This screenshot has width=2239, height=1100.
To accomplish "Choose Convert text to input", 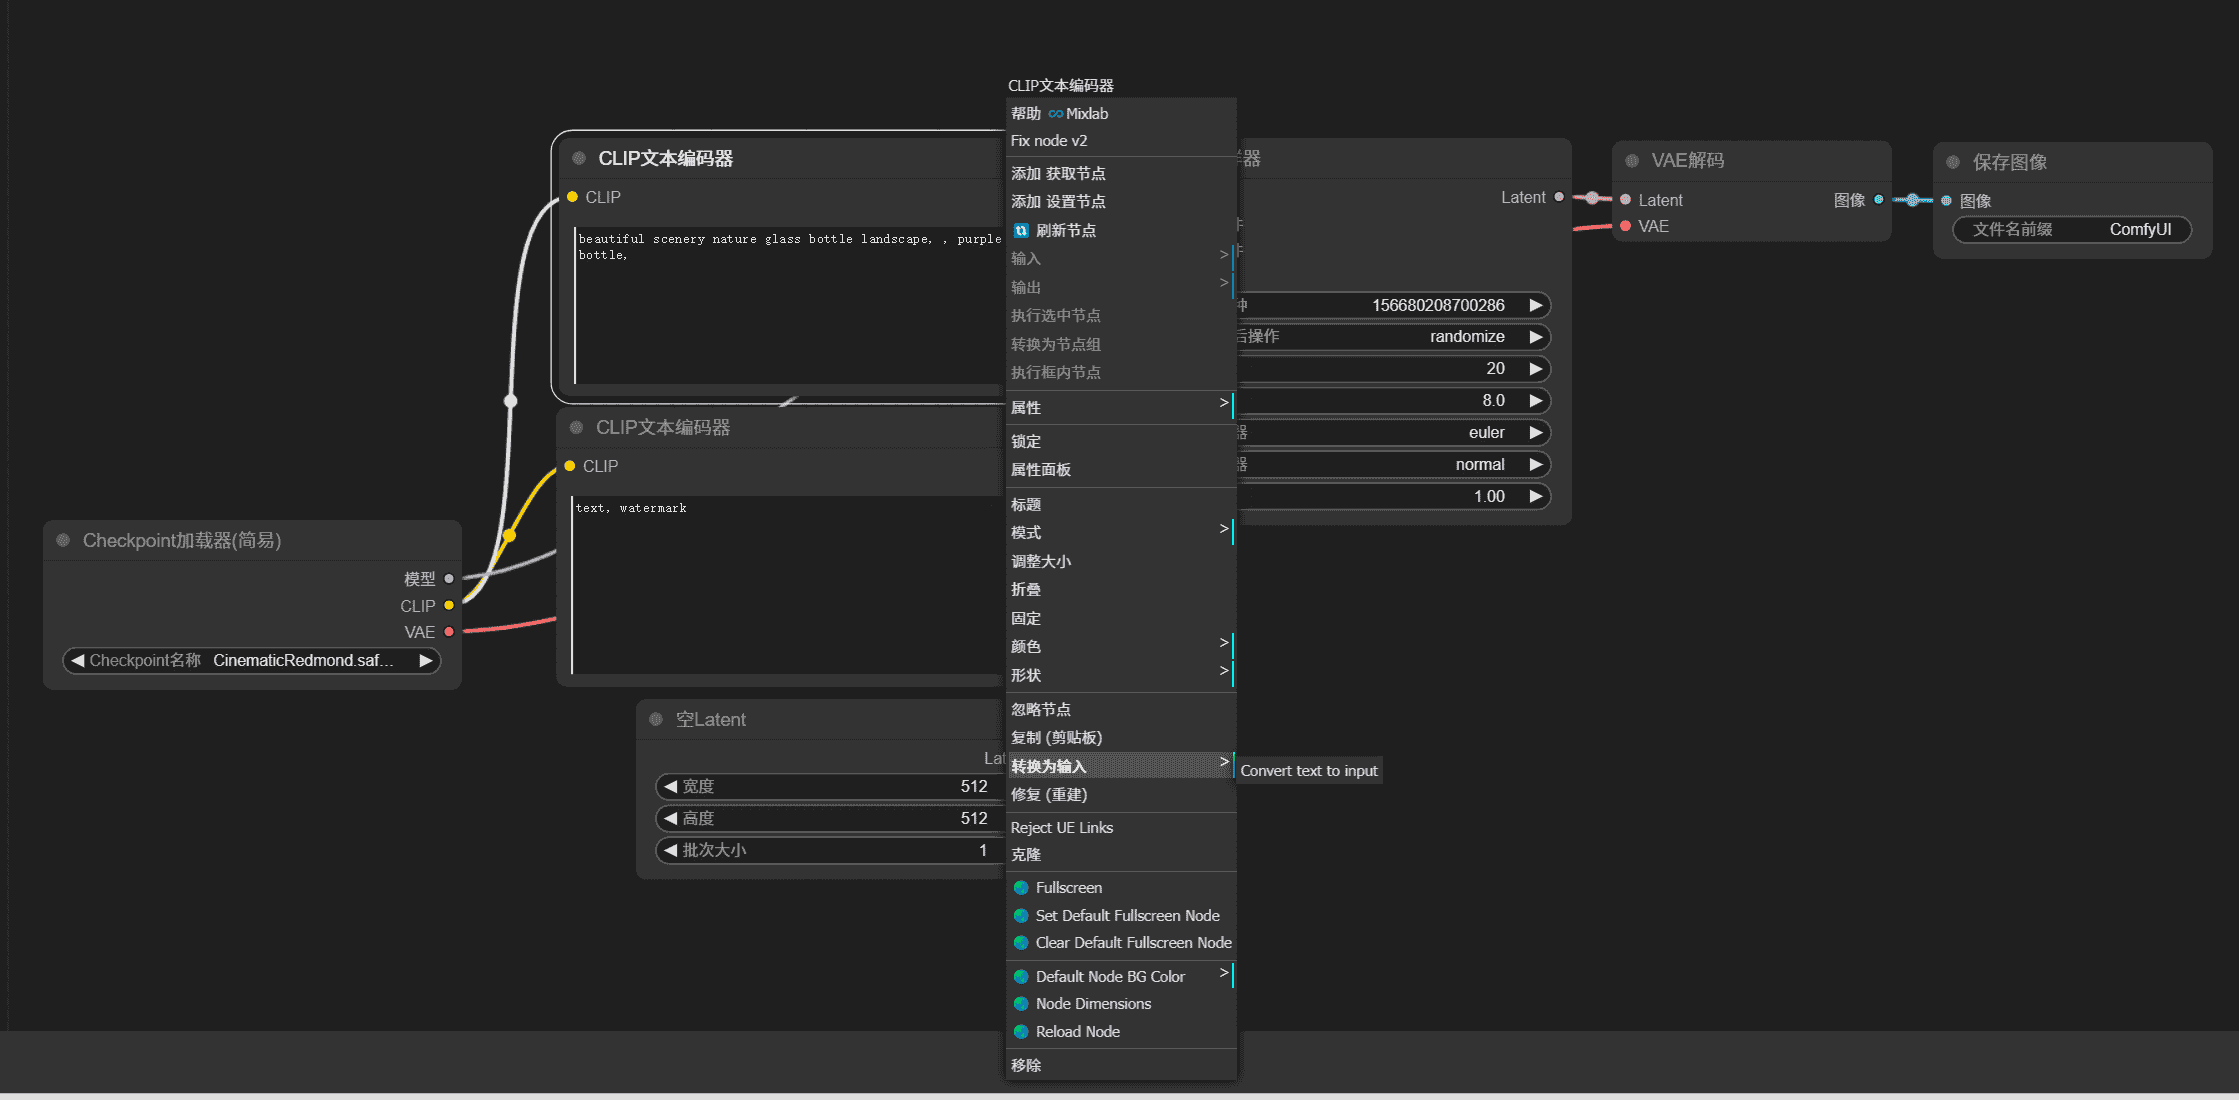I will [1309, 770].
